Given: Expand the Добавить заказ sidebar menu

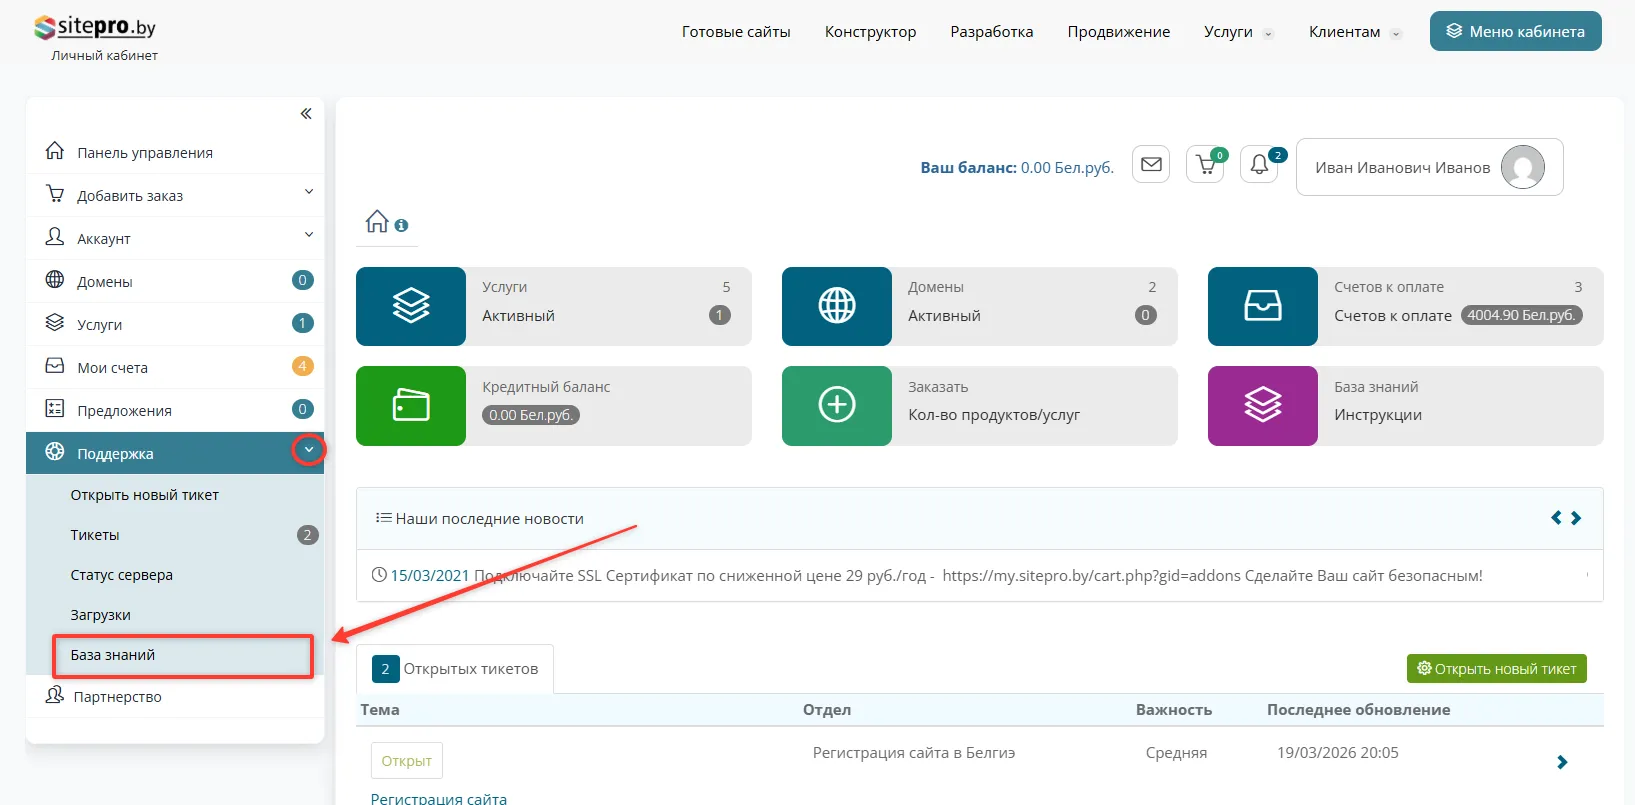Looking at the screenshot, I should (x=309, y=192).
